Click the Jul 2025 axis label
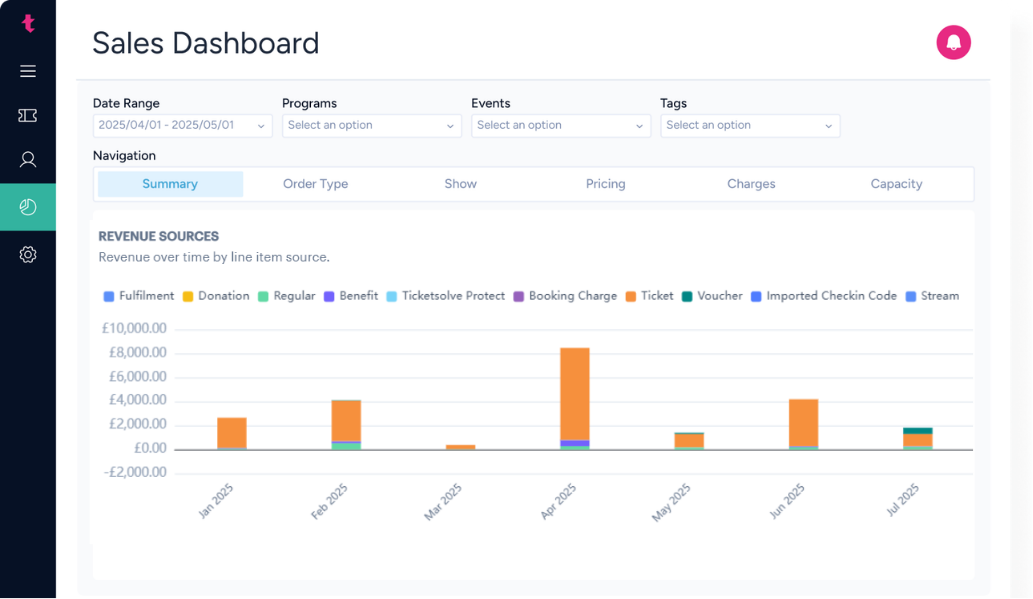This screenshot has height=599, width=1033. [903, 500]
